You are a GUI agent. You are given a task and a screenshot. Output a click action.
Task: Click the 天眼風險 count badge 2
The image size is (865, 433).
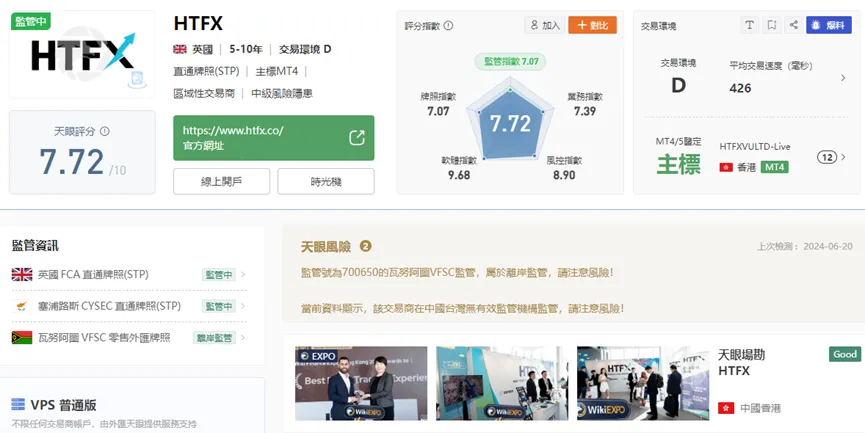click(x=365, y=246)
